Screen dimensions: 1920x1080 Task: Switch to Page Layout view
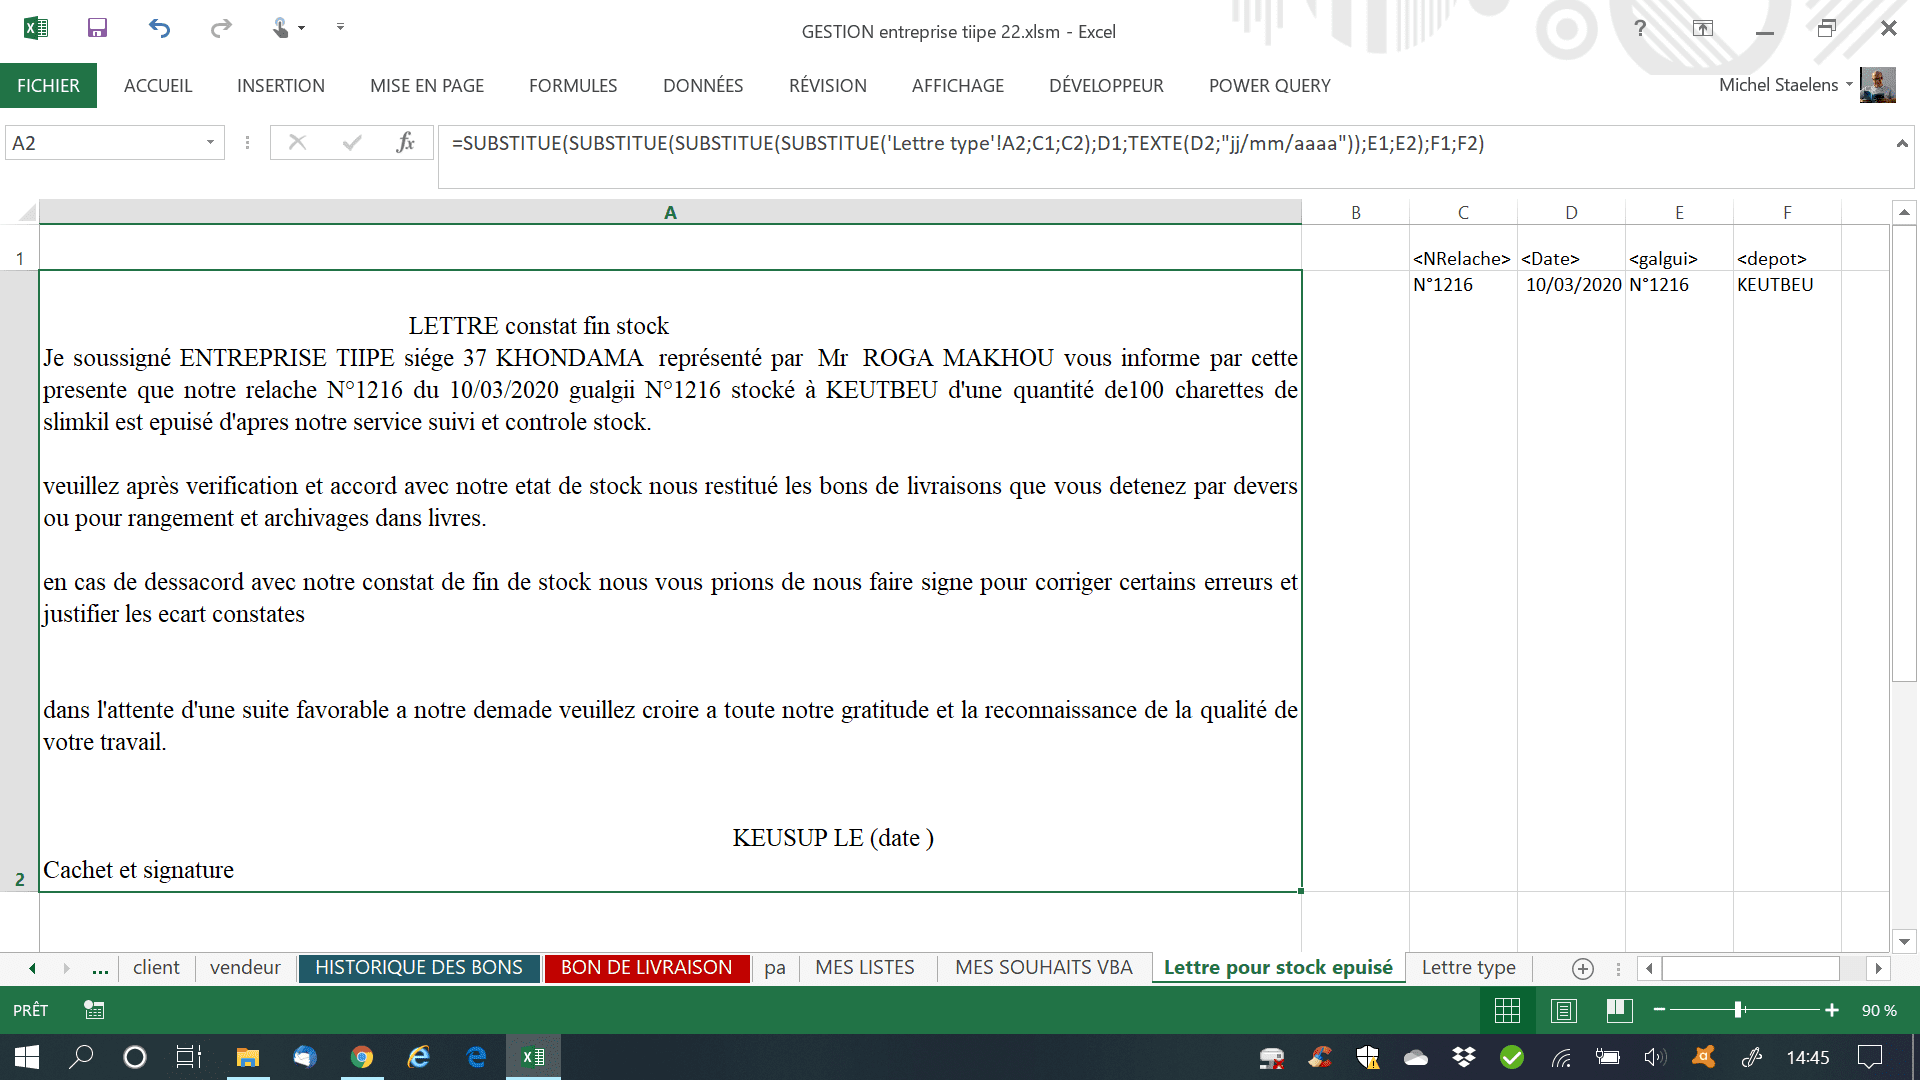tap(1563, 1010)
